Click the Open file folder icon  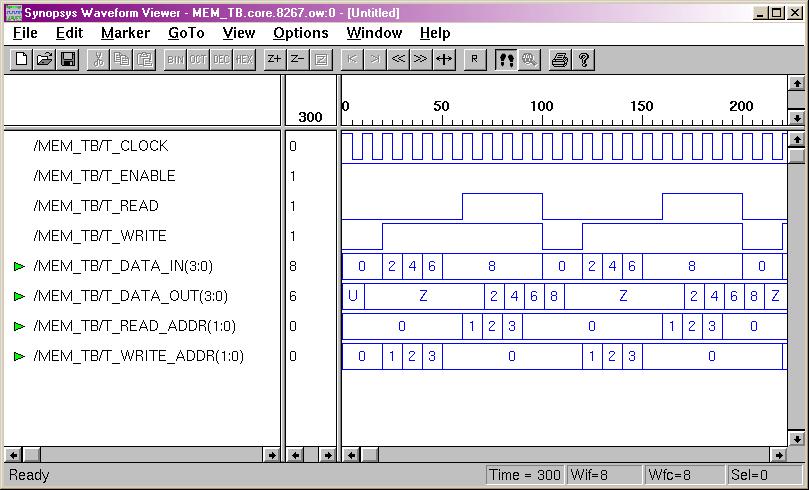coord(44,59)
